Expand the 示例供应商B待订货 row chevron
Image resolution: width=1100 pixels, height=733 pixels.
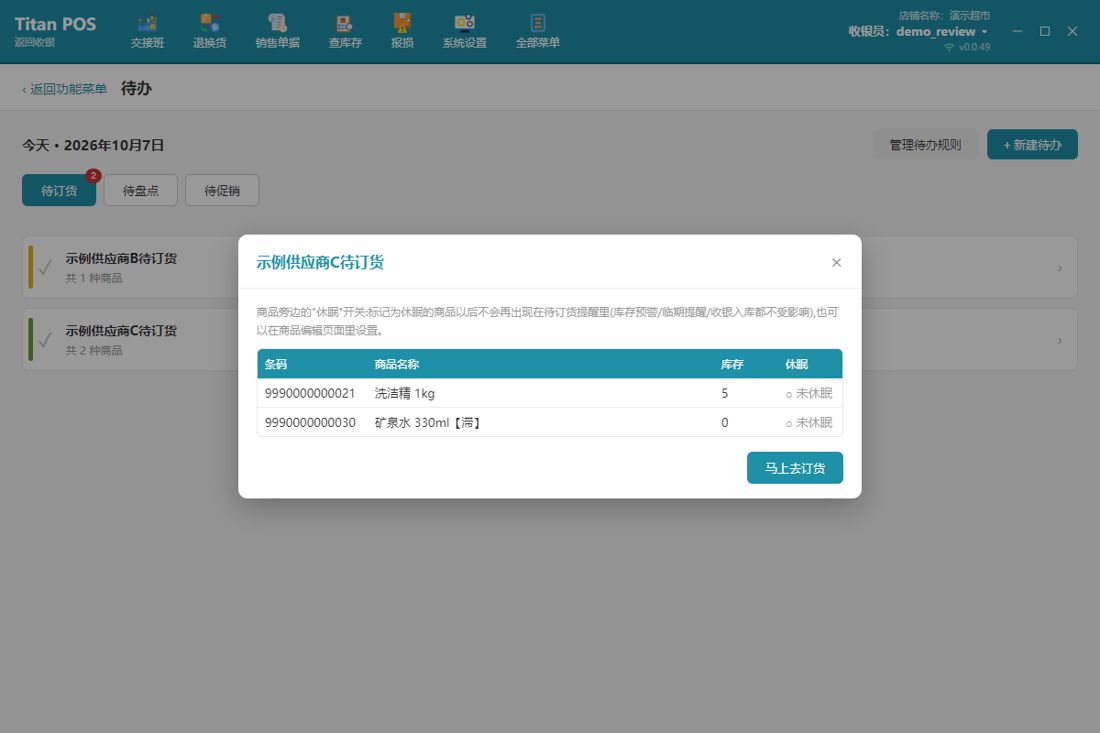(1059, 268)
